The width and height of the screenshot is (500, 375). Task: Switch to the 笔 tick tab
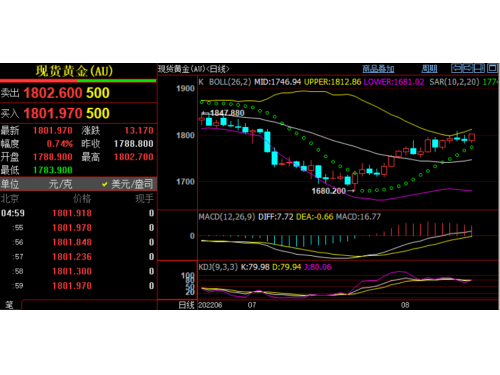10,305
